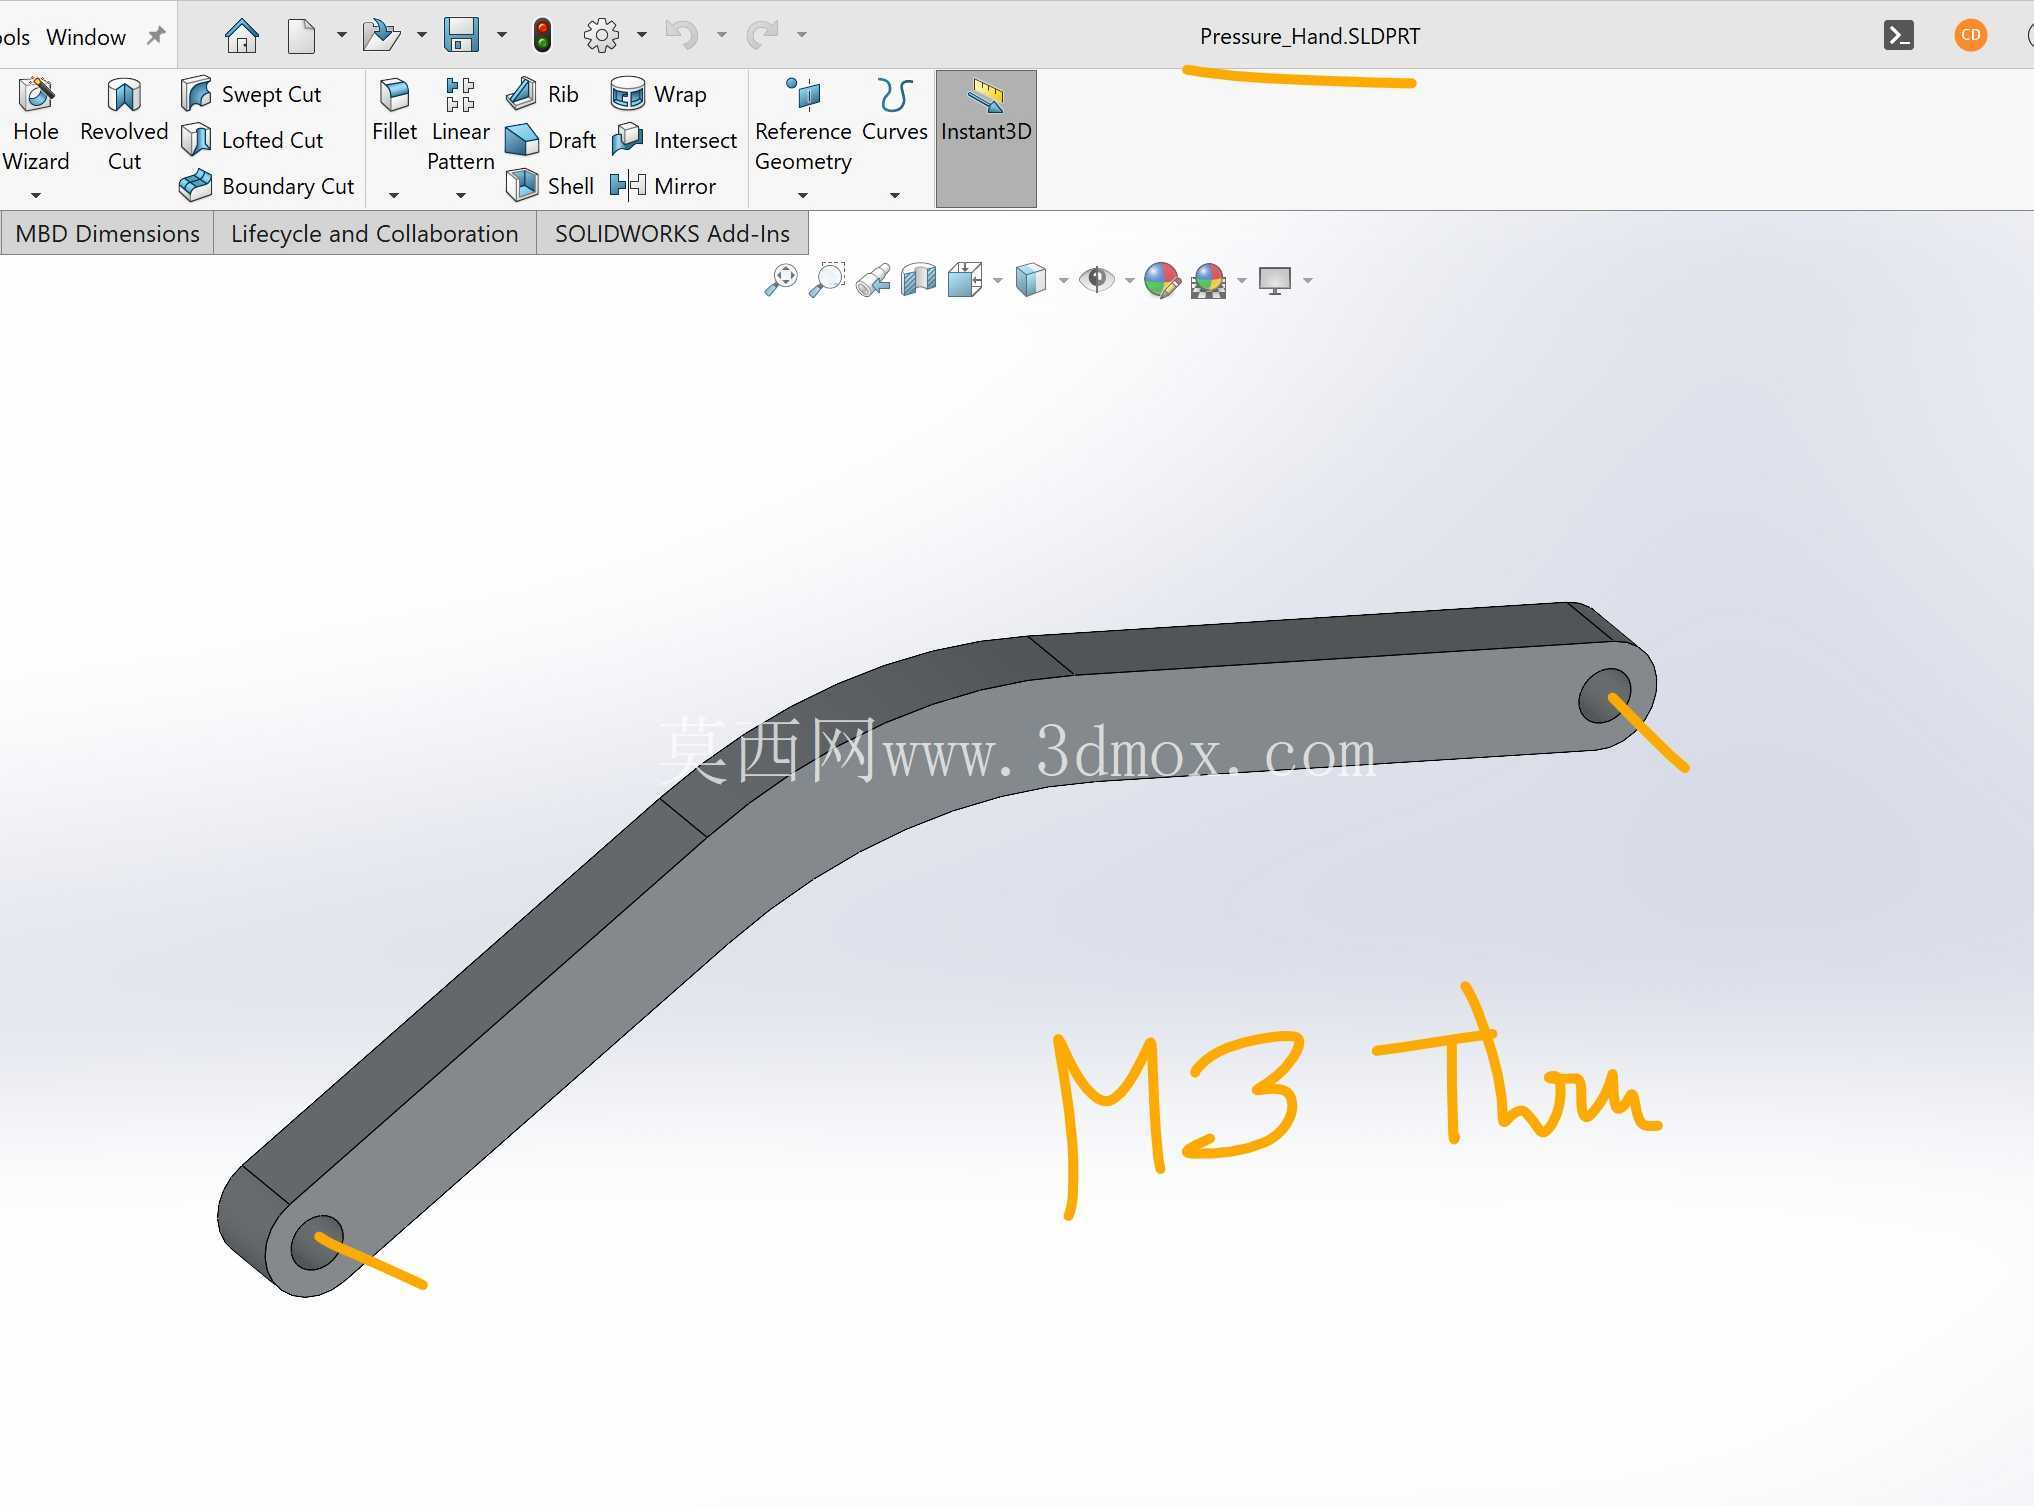Image resolution: width=2034 pixels, height=1506 pixels.
Task: Apply Scene with the checkered sphere icon
Action: click(1209, 280)
